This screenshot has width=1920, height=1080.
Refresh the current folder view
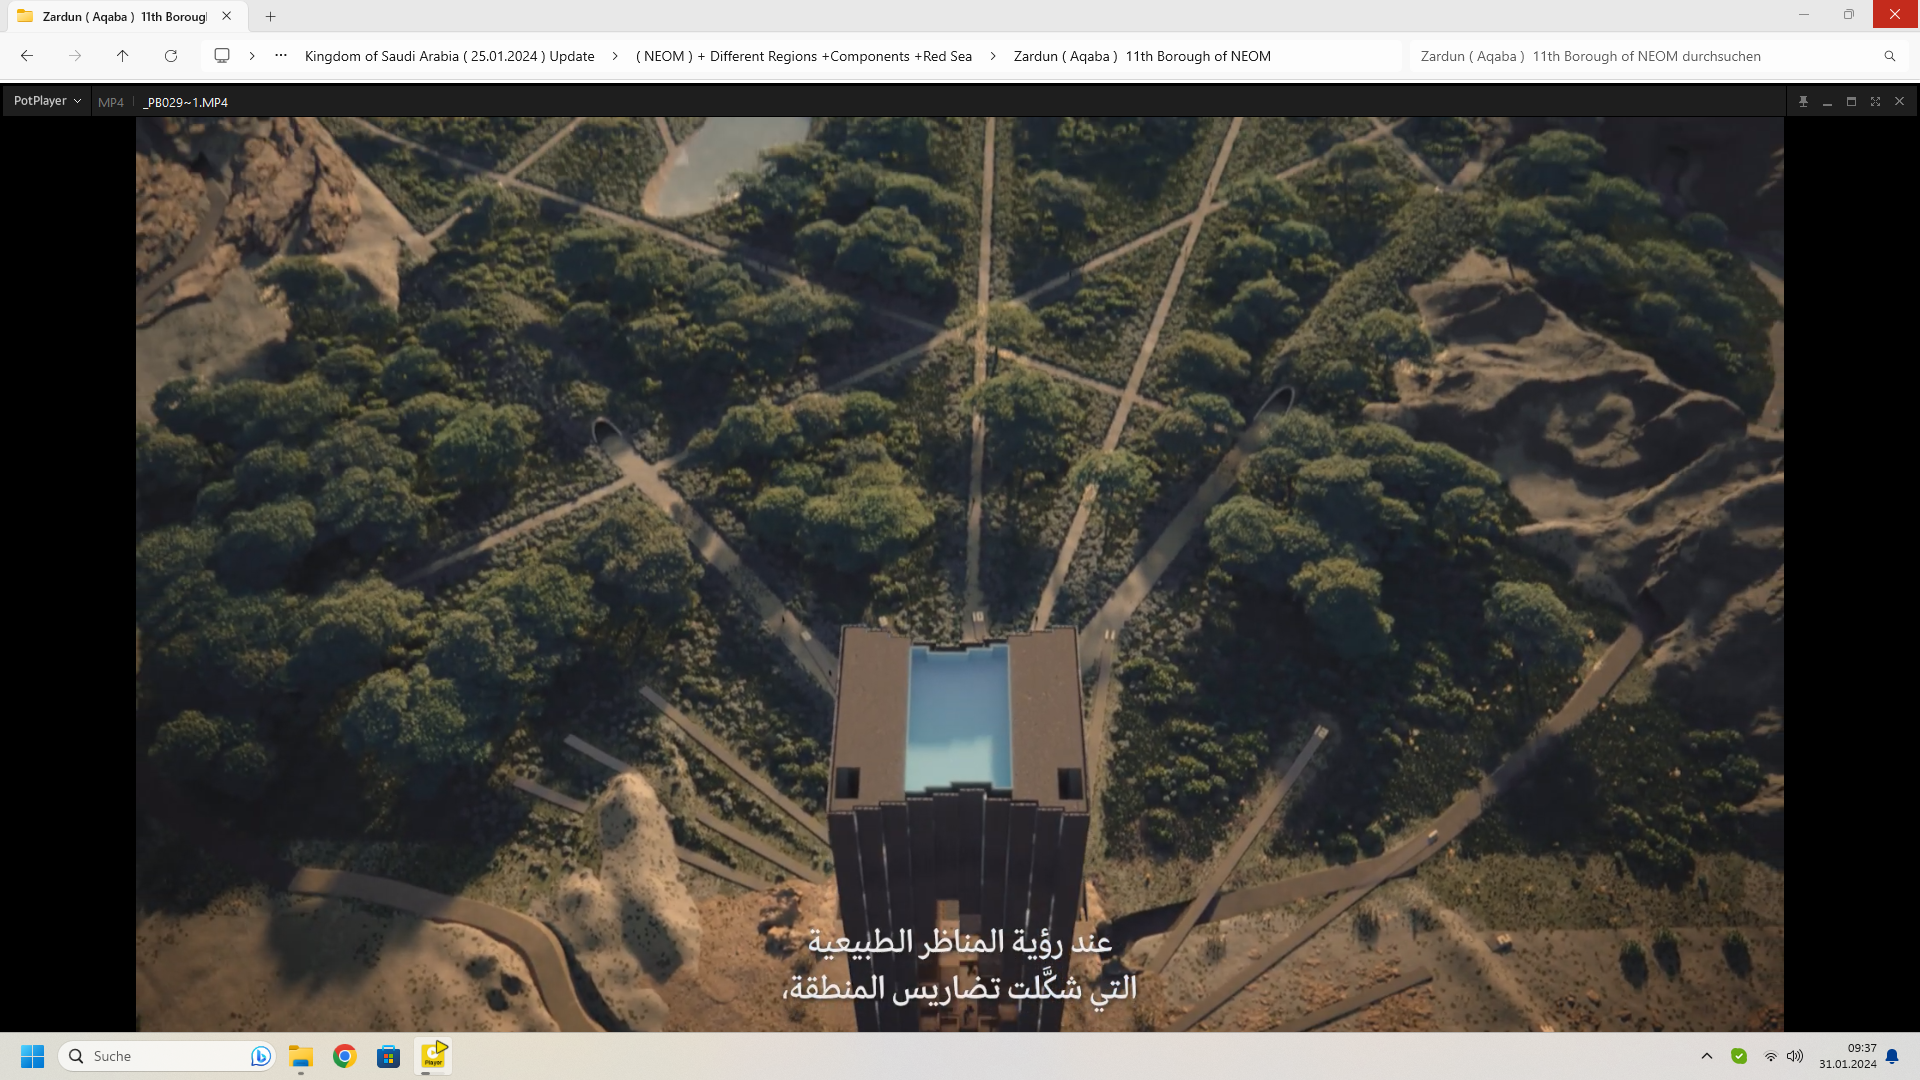(x=171, y=56)
